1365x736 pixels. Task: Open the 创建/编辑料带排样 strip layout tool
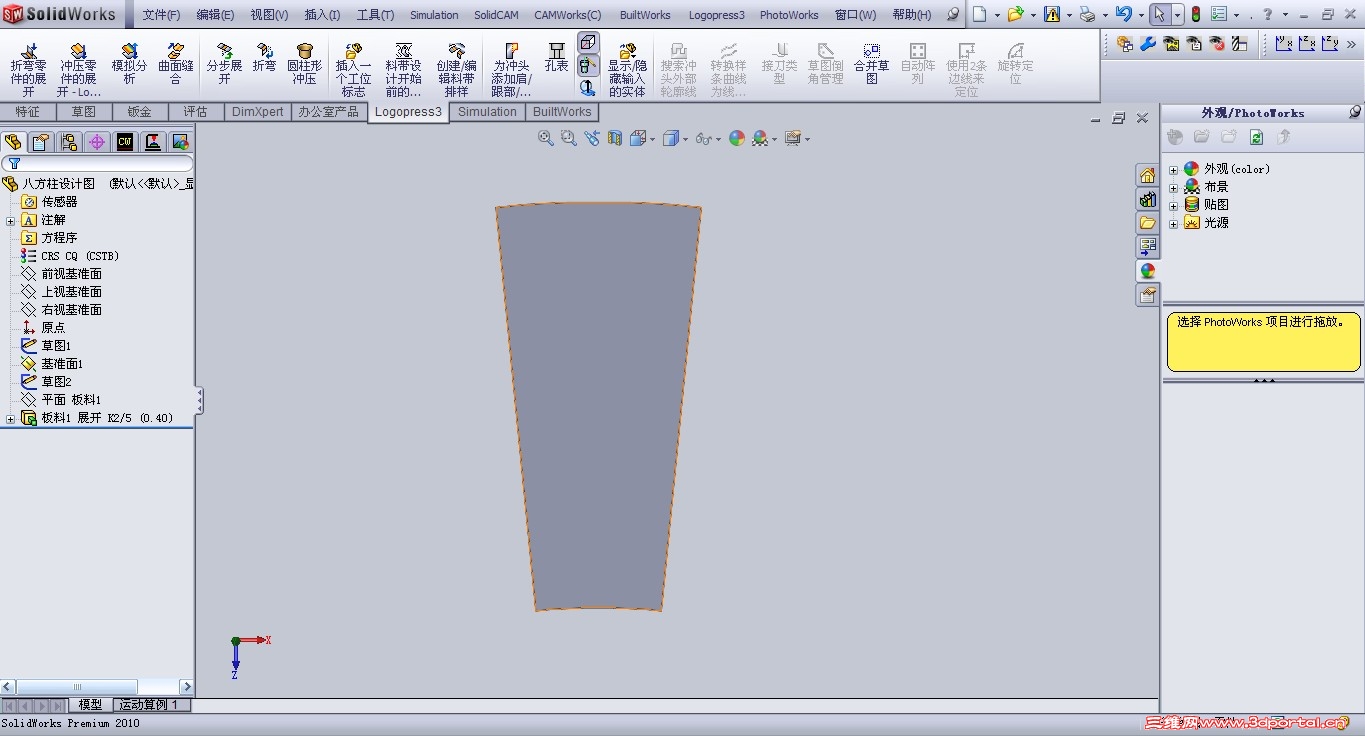click(x=456, y=70)
